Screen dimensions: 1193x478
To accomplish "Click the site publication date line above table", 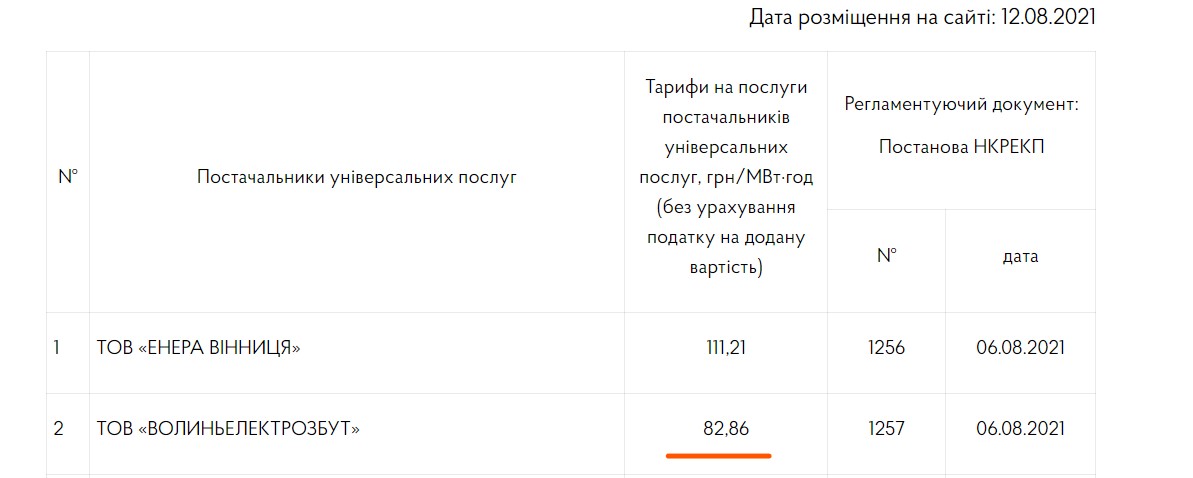I will [x=920, y=18].
